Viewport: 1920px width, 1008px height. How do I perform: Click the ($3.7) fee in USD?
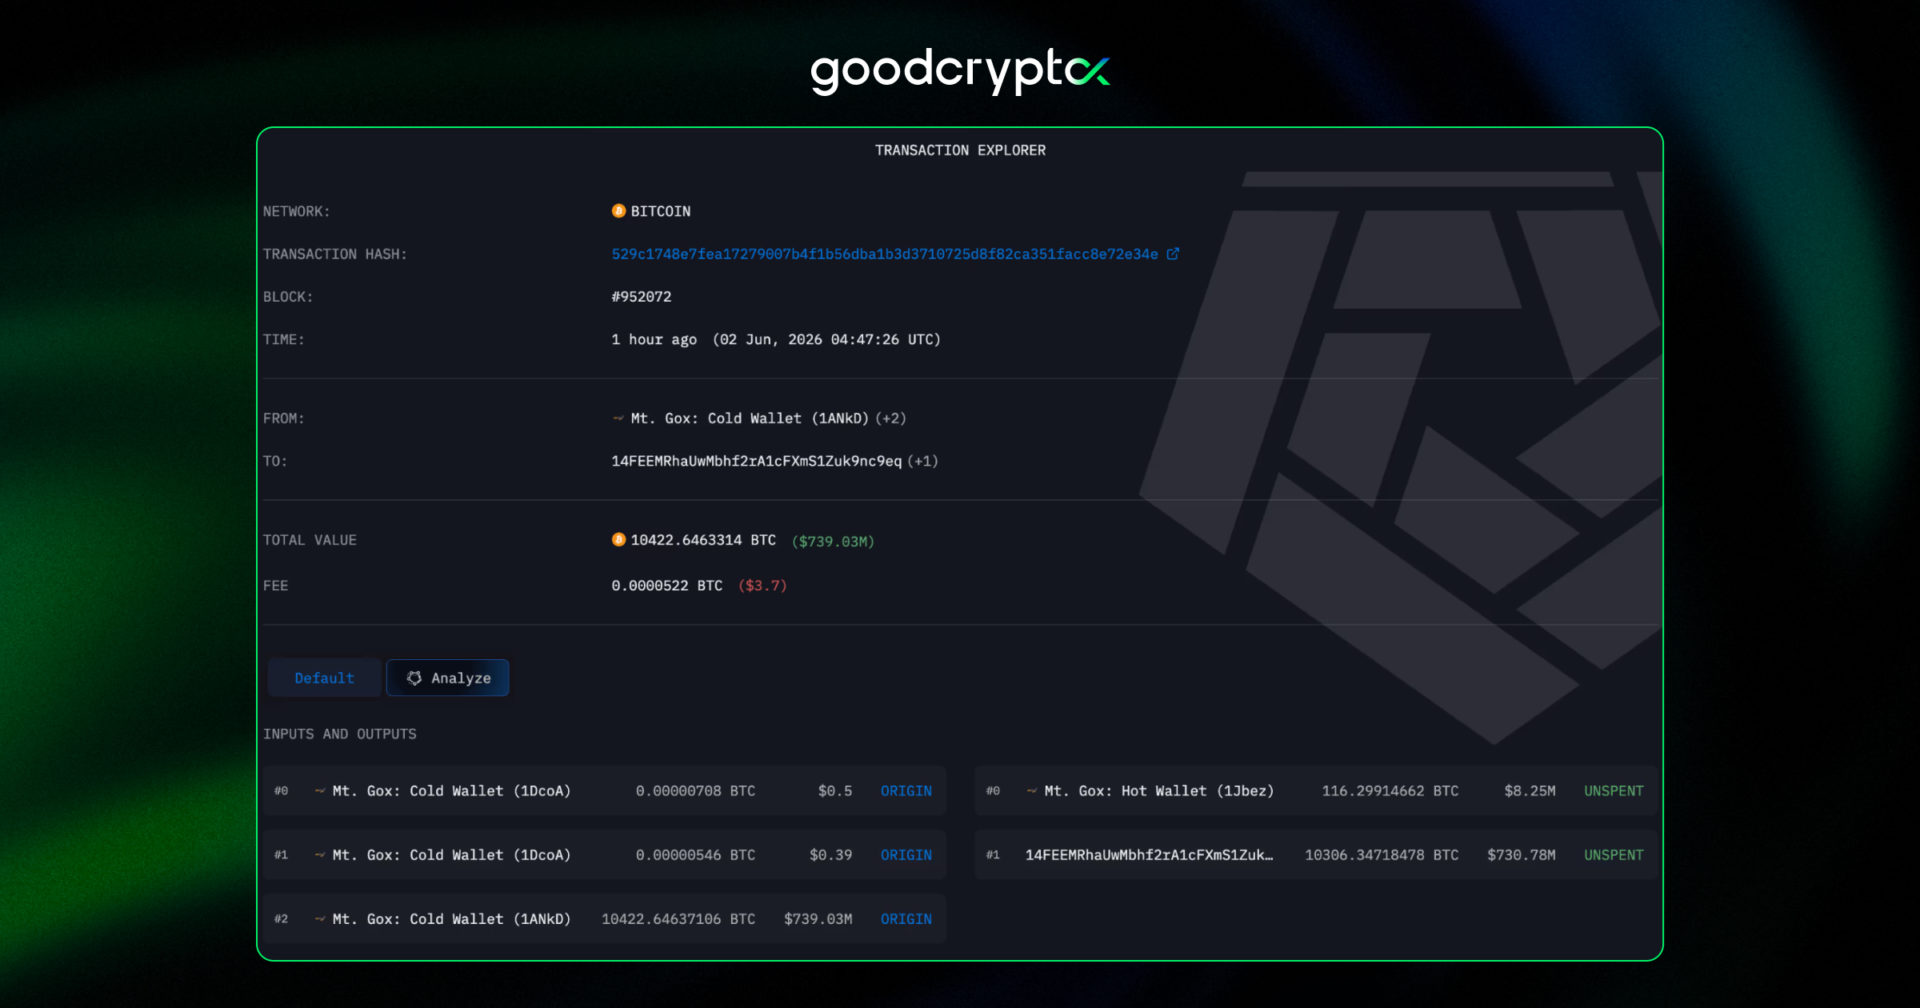pos(762,586)
